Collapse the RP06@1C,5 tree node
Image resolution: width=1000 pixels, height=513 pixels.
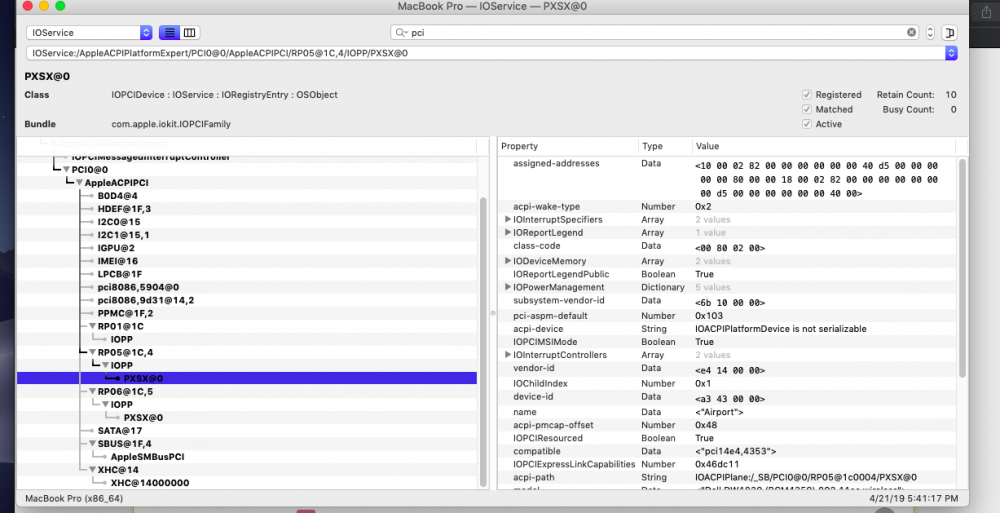91,391
